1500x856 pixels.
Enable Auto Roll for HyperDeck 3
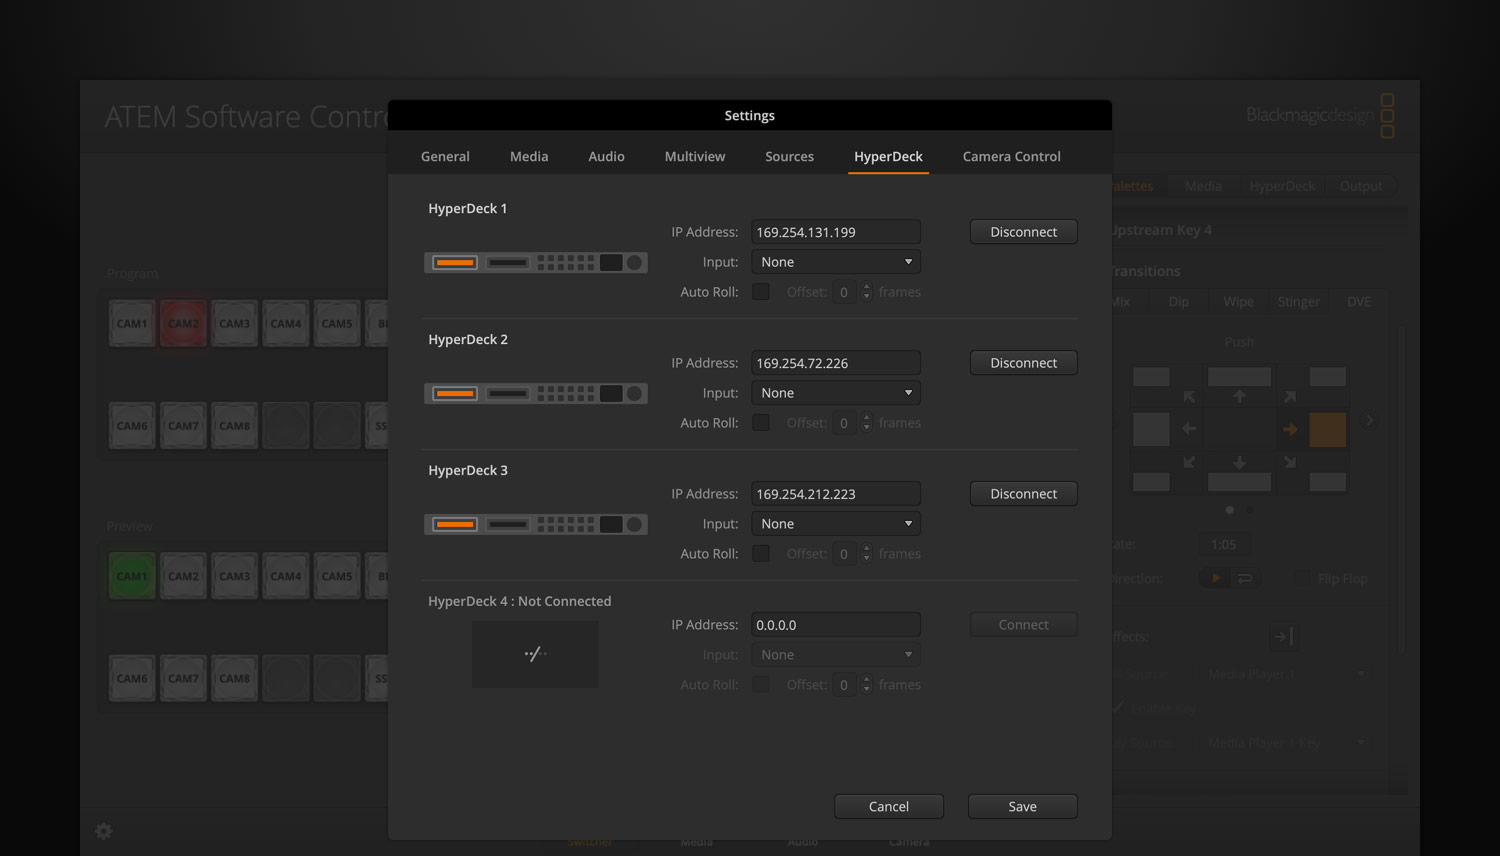(761, 553)
